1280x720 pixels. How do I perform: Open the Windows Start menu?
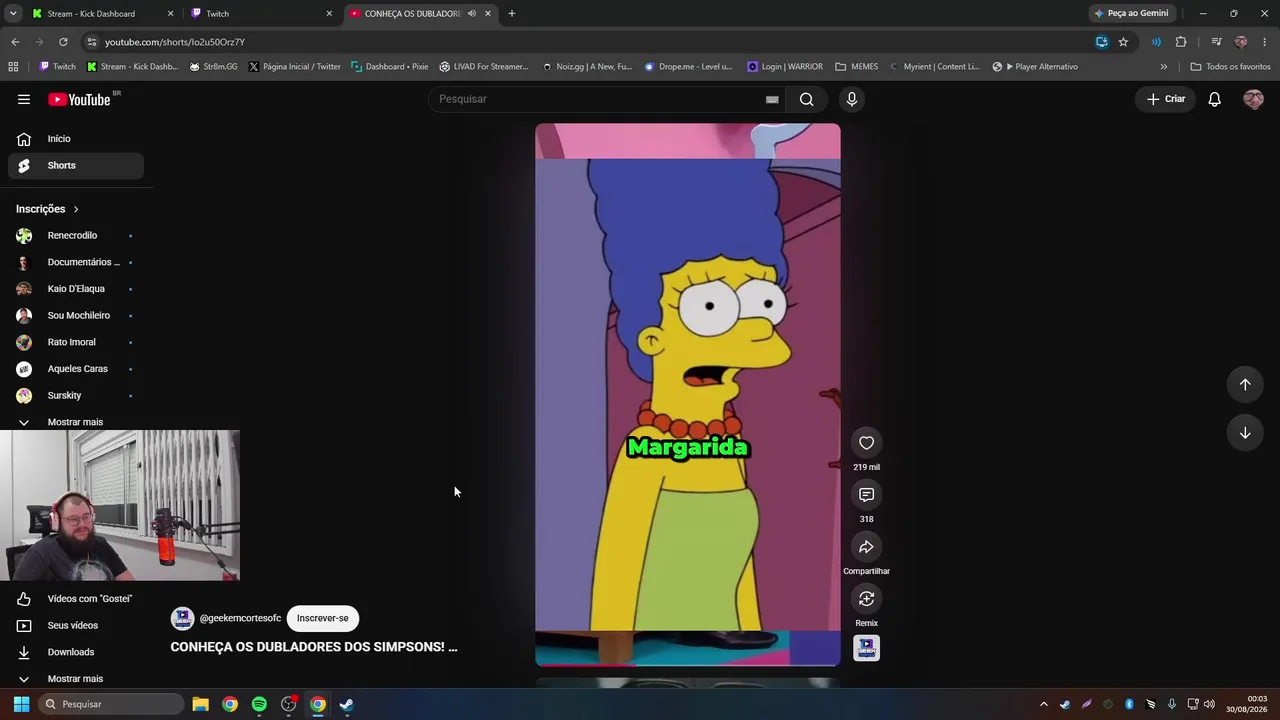[21, 704]
